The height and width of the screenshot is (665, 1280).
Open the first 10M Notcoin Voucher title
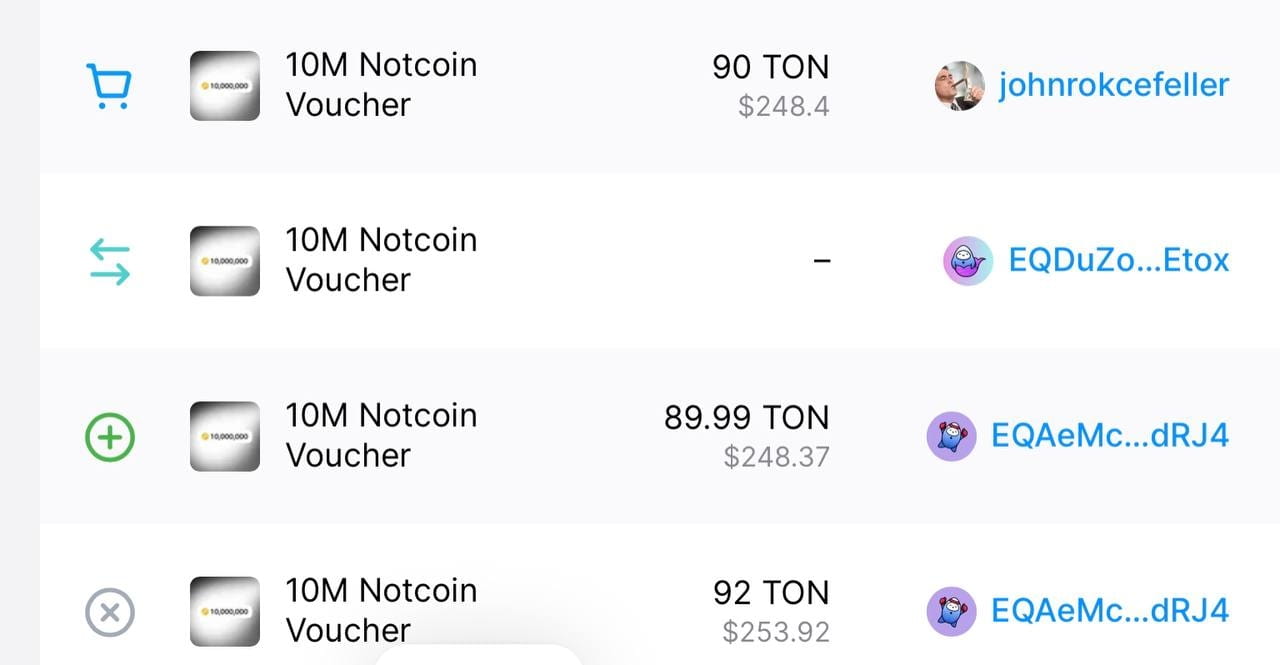tap(380, 85)
